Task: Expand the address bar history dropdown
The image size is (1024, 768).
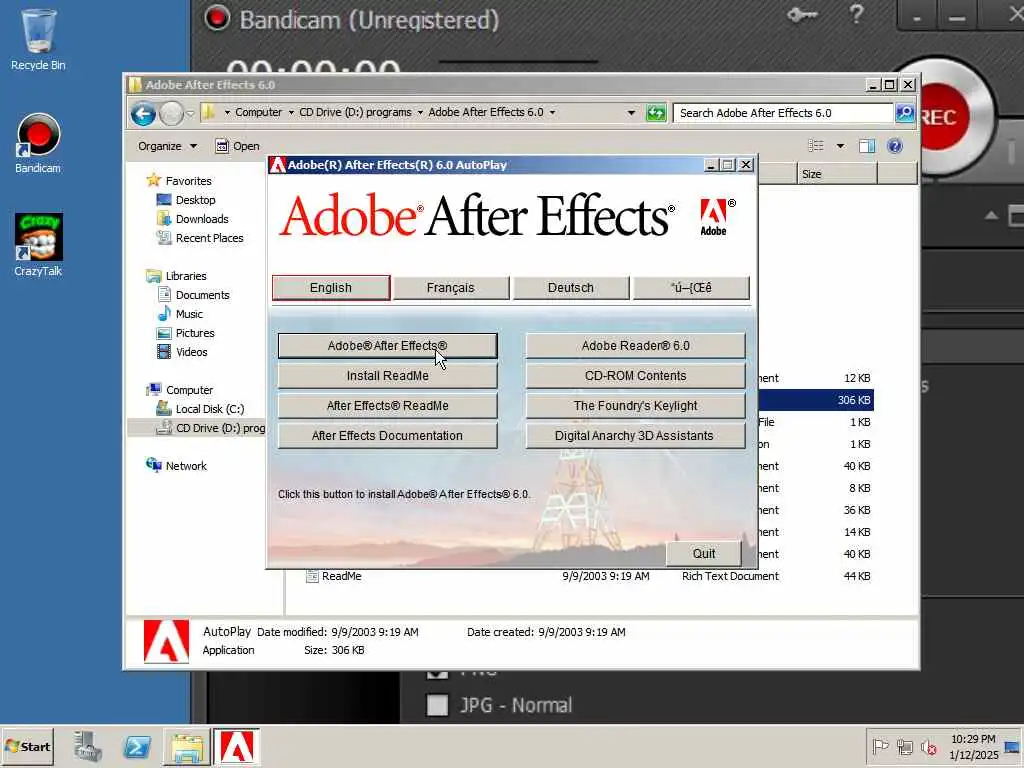Action: tap(631, 113)
